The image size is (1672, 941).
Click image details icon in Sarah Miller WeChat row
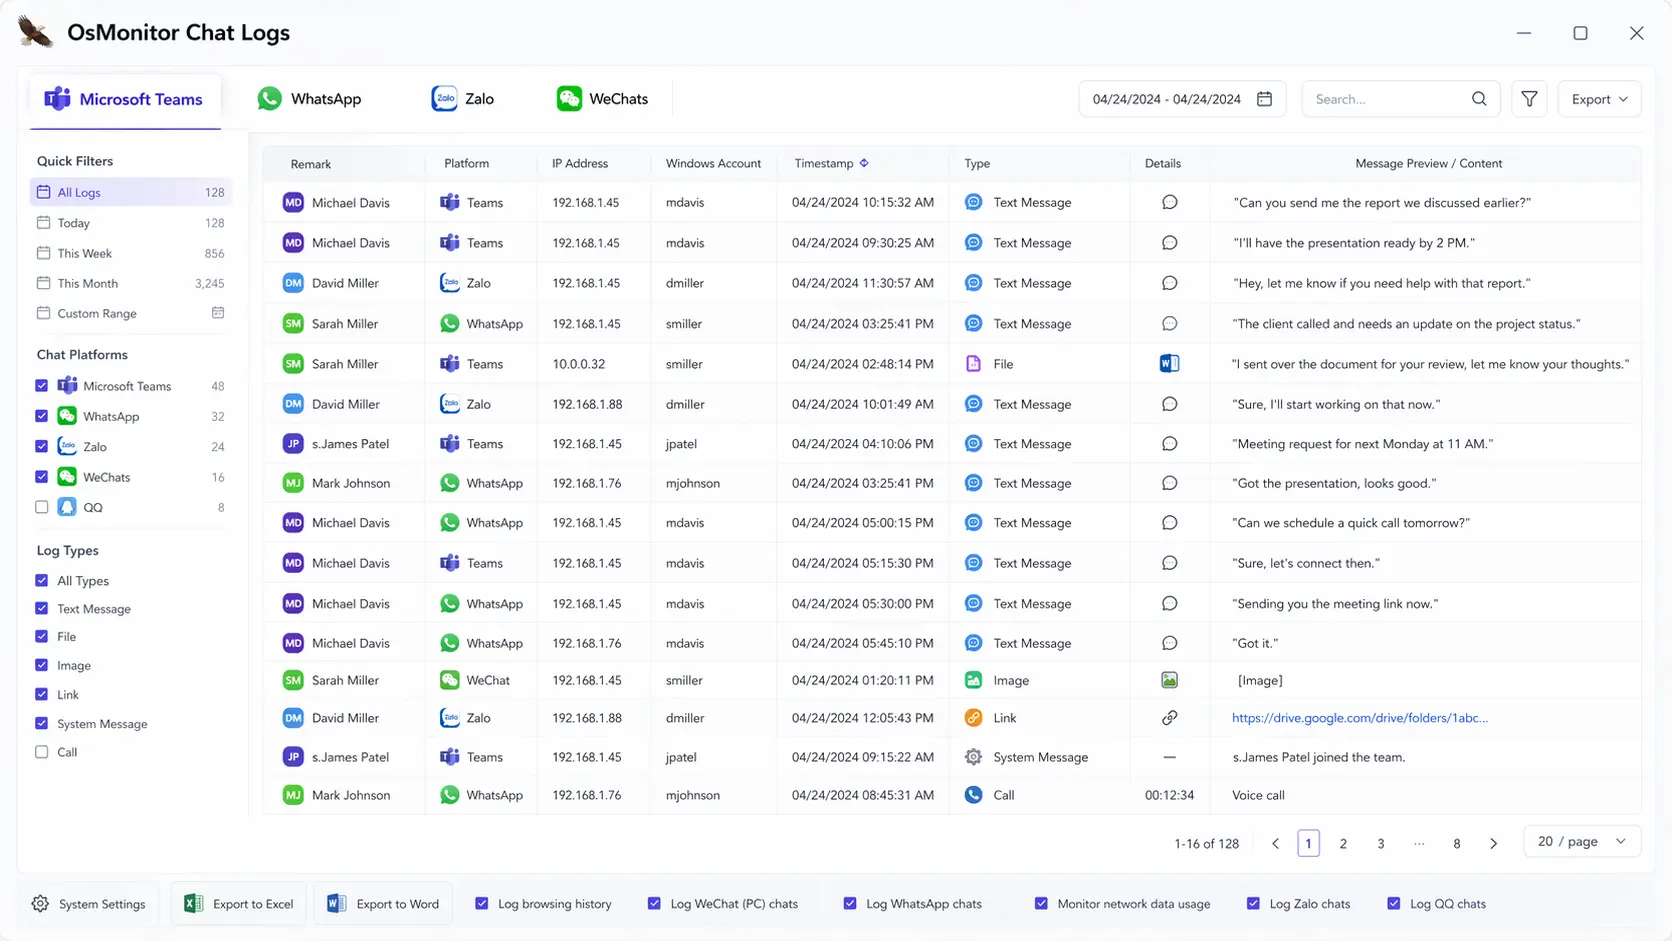(x=1169, y=680)
